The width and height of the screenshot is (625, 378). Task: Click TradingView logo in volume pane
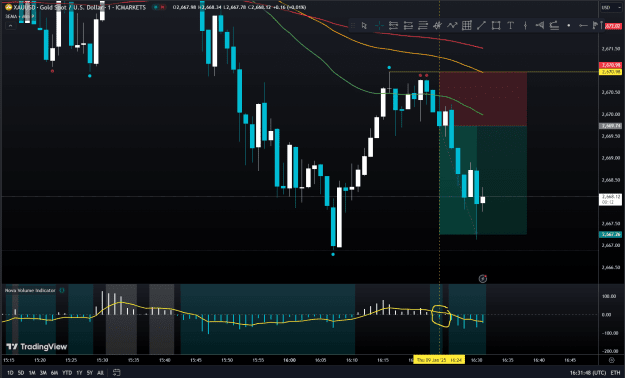point(37,346)
